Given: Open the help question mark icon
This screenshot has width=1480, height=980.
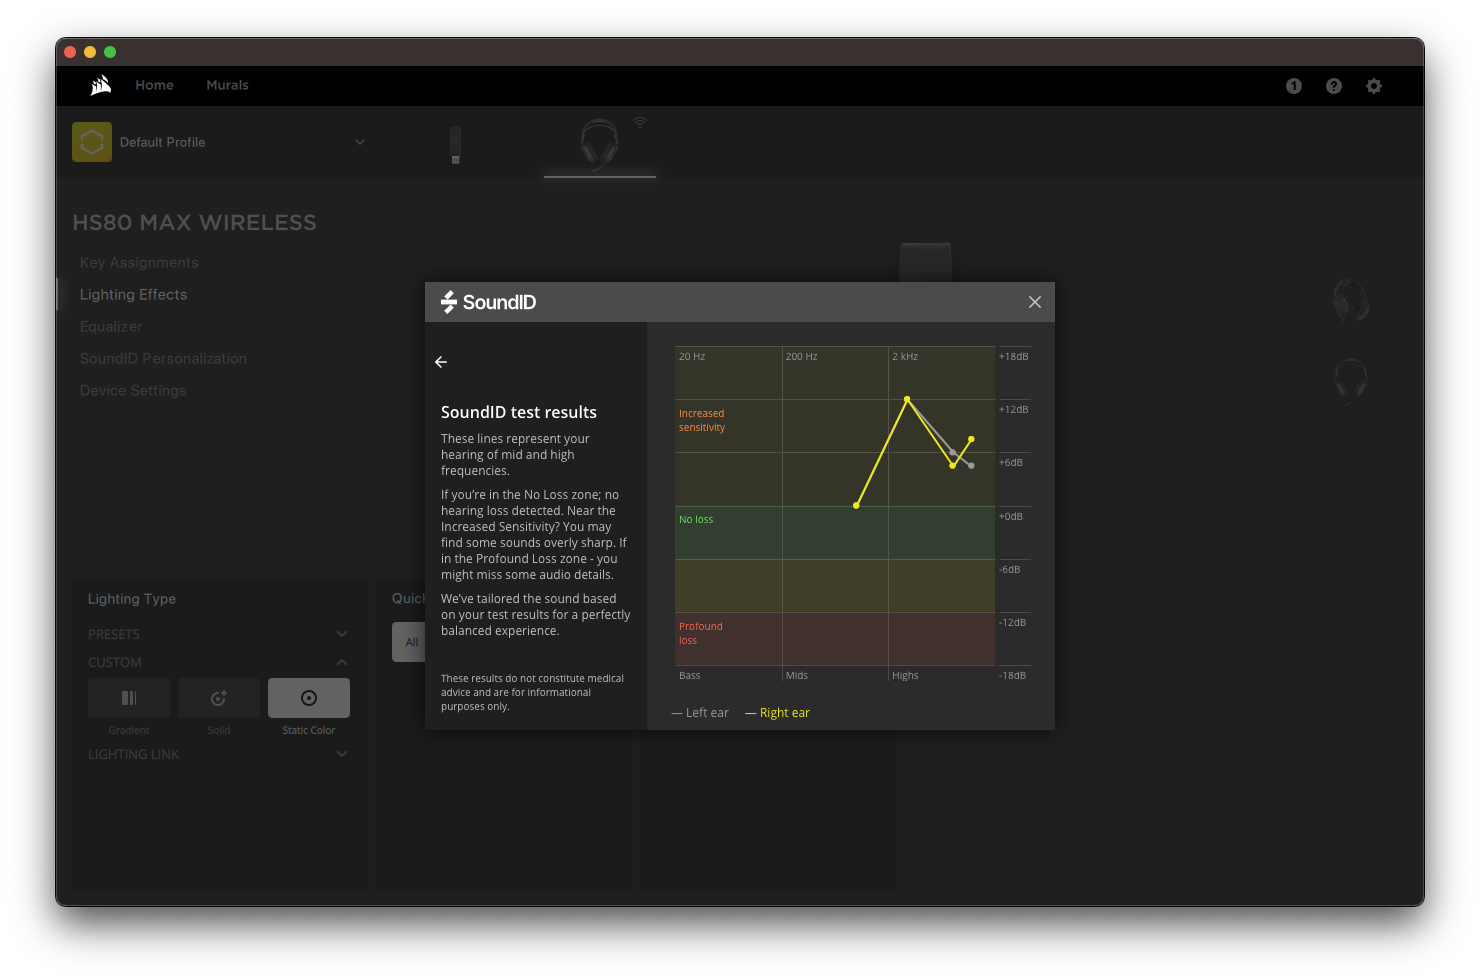Looking at the screenshot, I should [x=1334, y=86].
